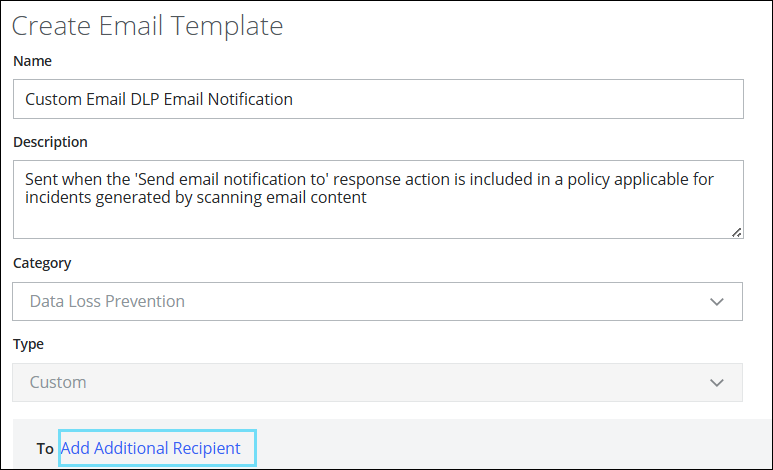Click the Category field label
Screen dimensions: 773x470
coord(42,263)
